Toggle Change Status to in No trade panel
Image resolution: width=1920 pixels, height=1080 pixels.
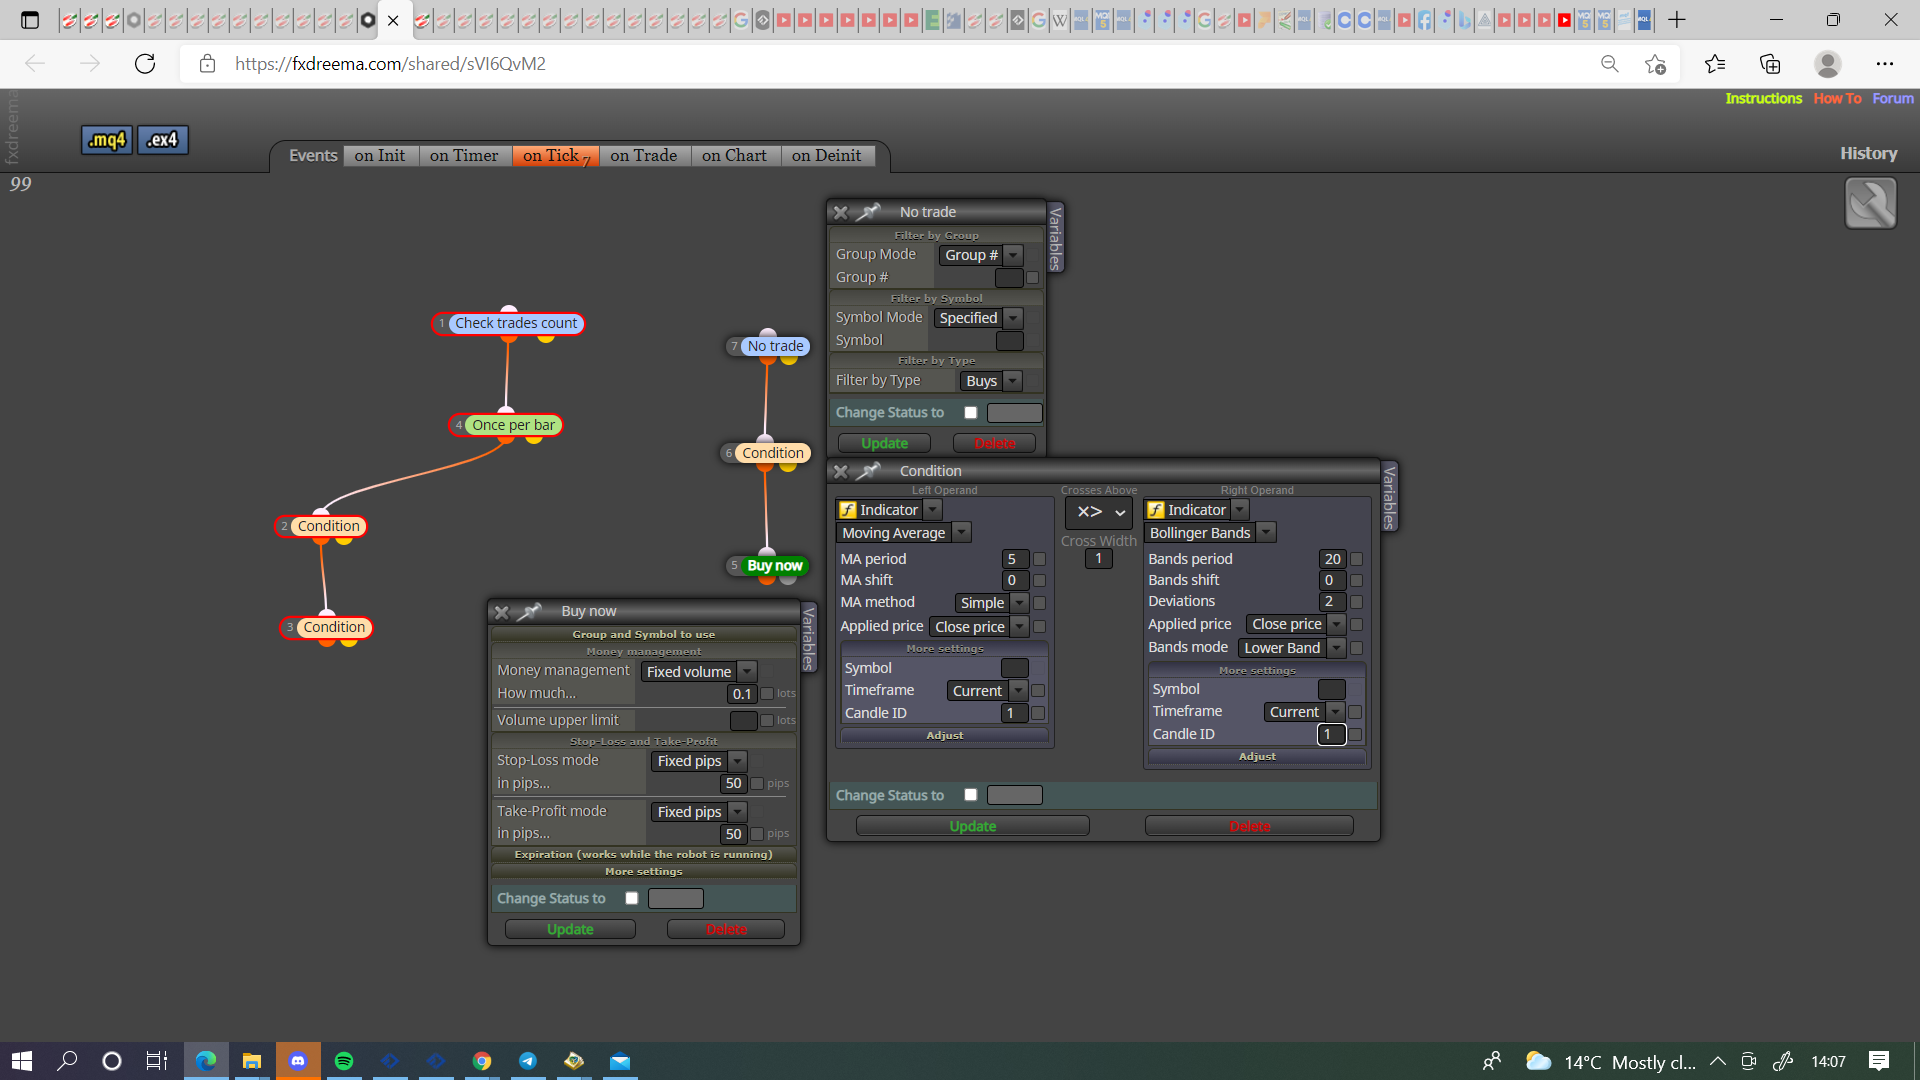(970, 412)
